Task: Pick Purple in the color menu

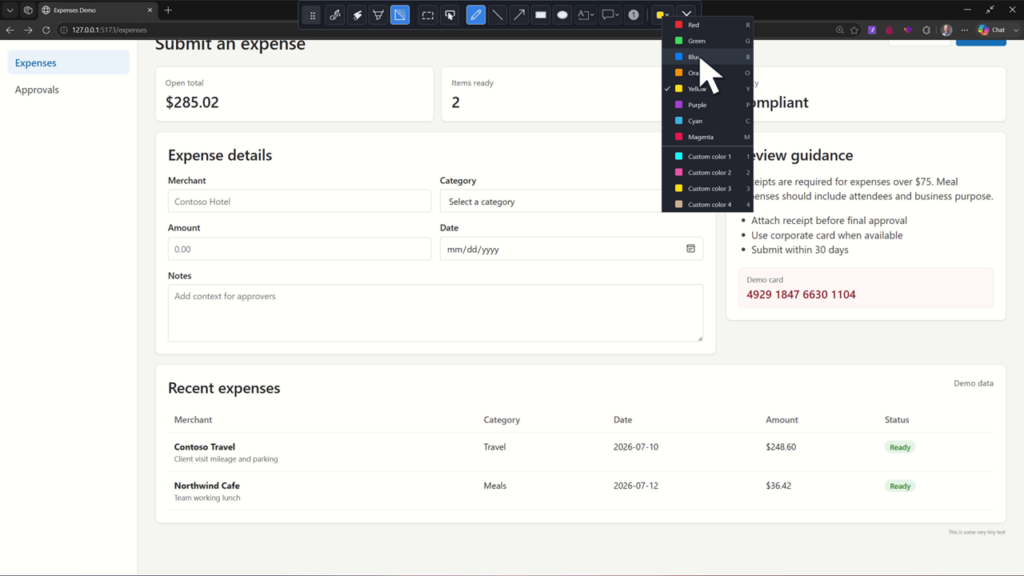Action: (x=707, y=104)
